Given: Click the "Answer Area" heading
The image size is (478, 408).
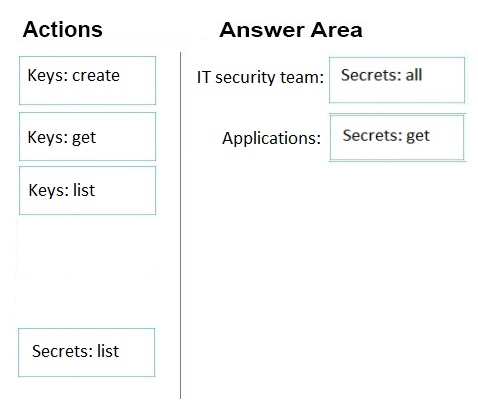Looking at the screenshot, I should pyautogui.click(x=291, y=30).
